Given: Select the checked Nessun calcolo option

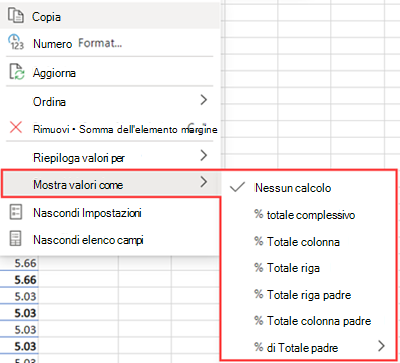Looking at the screenshot, I should (309, 188).
